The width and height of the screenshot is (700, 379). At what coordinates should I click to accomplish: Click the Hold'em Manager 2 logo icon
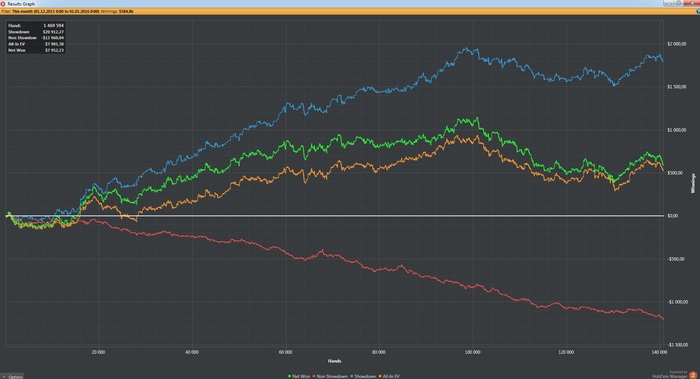tap(693, 375)
